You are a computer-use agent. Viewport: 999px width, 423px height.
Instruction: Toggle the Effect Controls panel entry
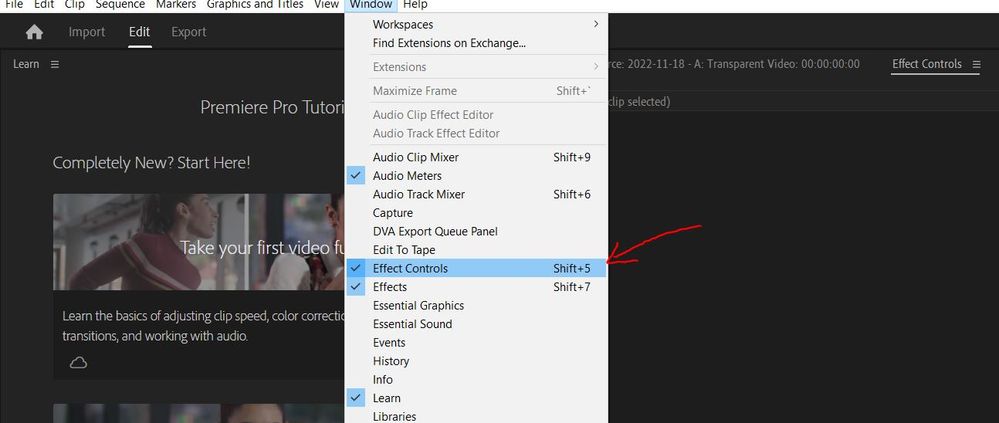pos(410,268)
